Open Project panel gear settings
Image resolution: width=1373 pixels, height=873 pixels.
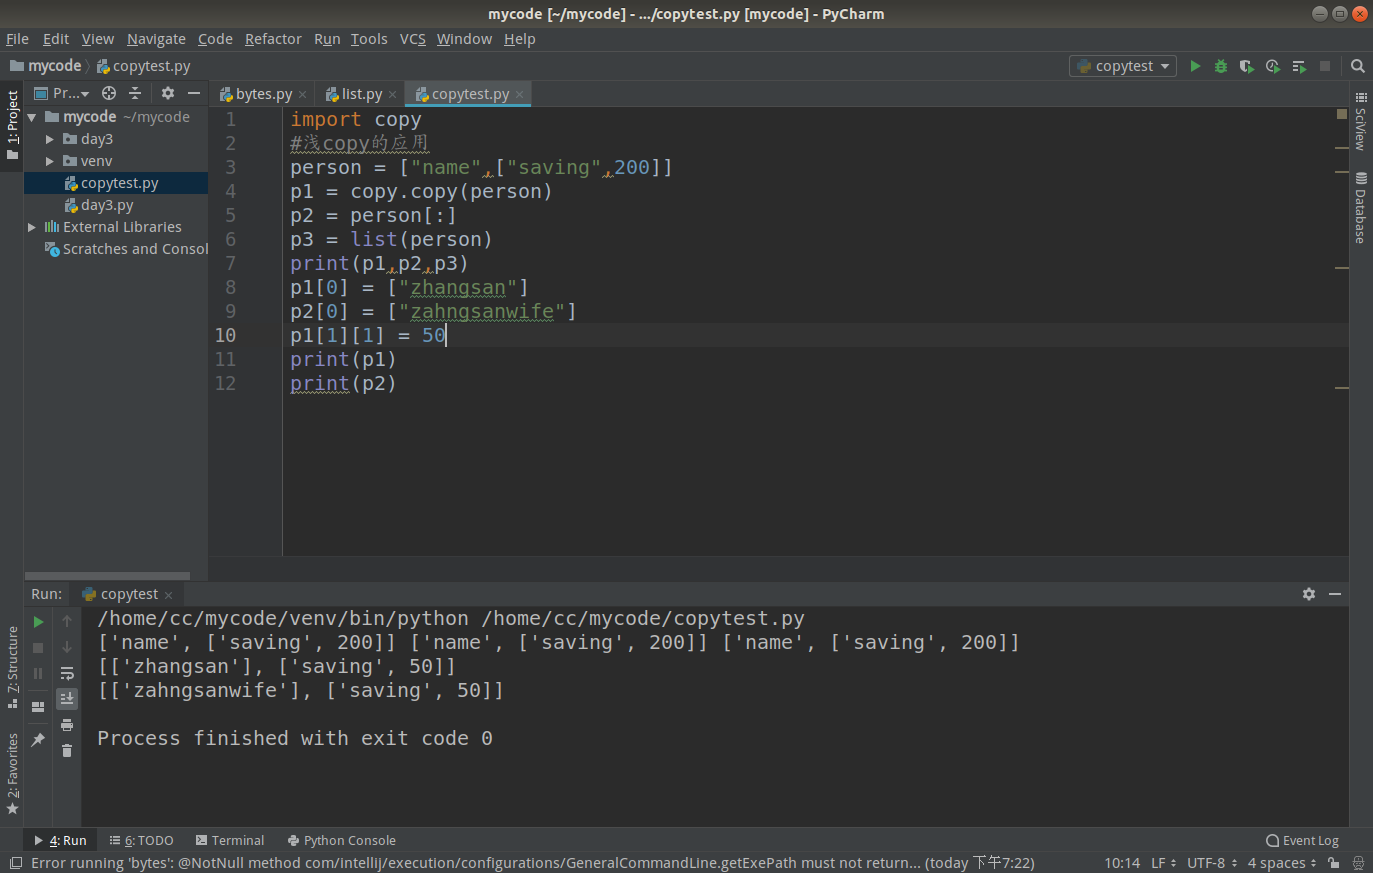(168, 93)
